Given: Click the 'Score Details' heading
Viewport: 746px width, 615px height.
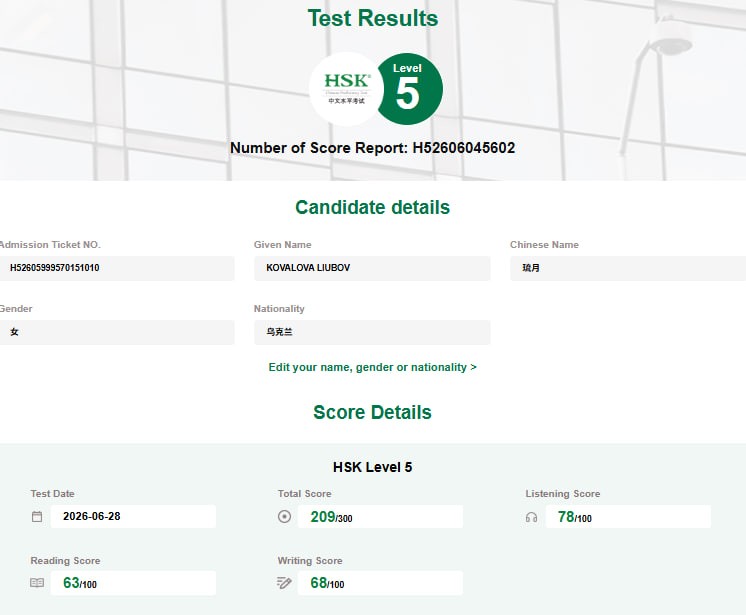Looking at the screenshot, I should pyautogui.click(x=373, y=412).
